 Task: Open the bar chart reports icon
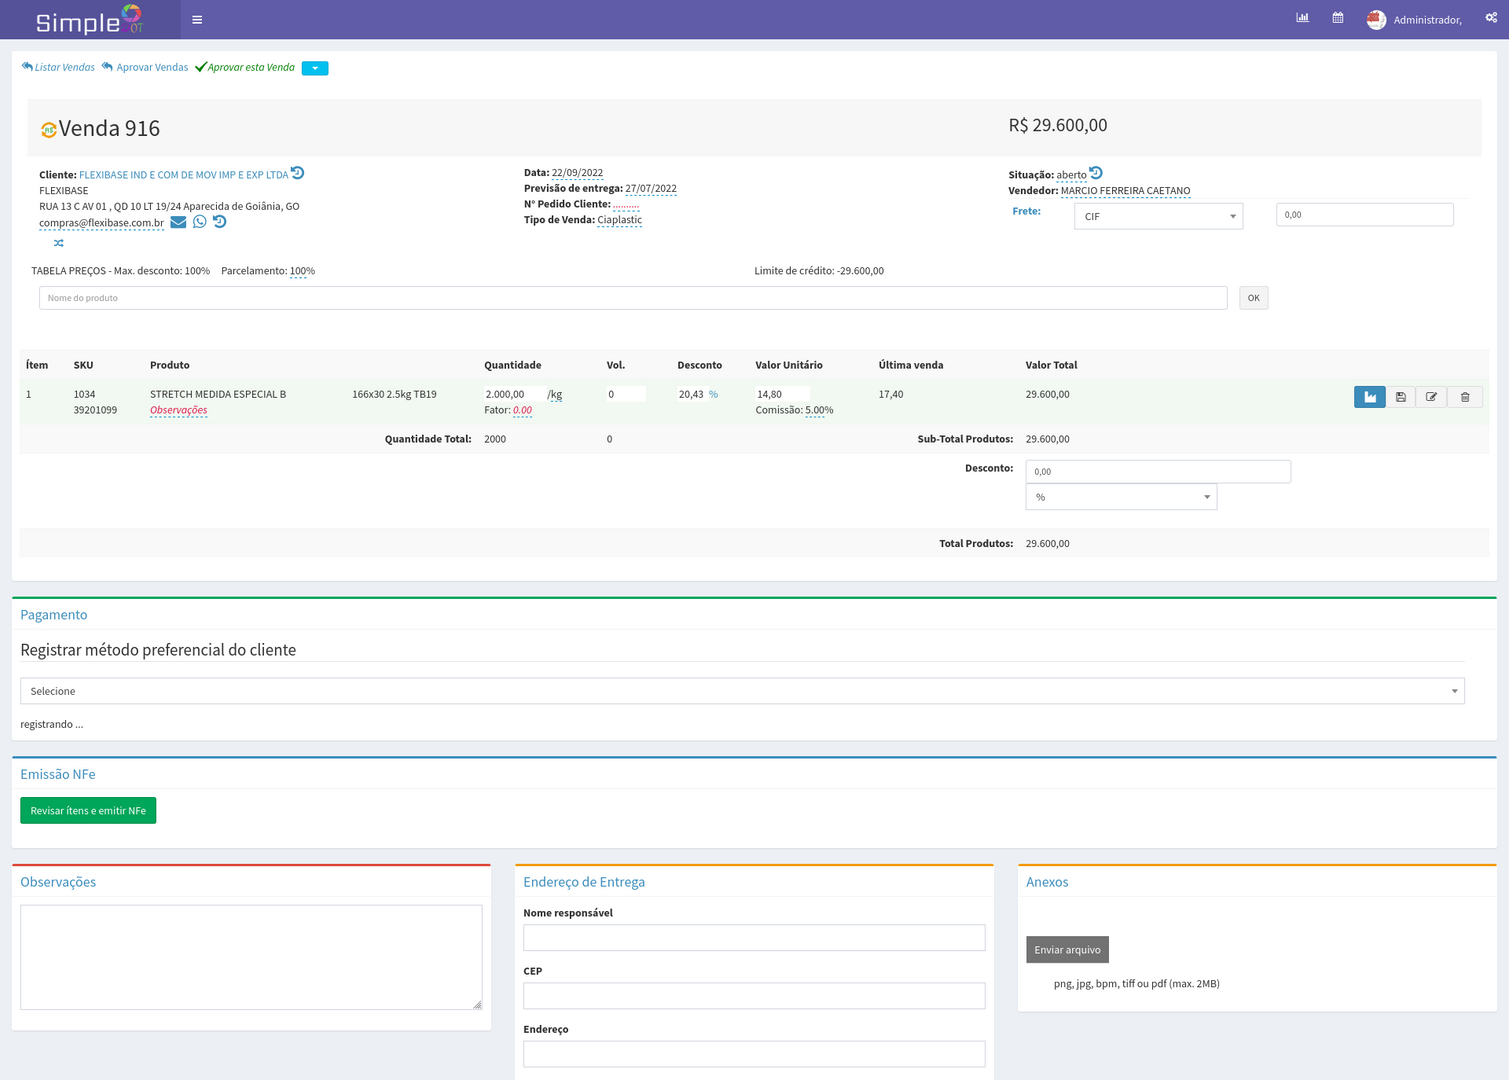(x=1302, y=18)
